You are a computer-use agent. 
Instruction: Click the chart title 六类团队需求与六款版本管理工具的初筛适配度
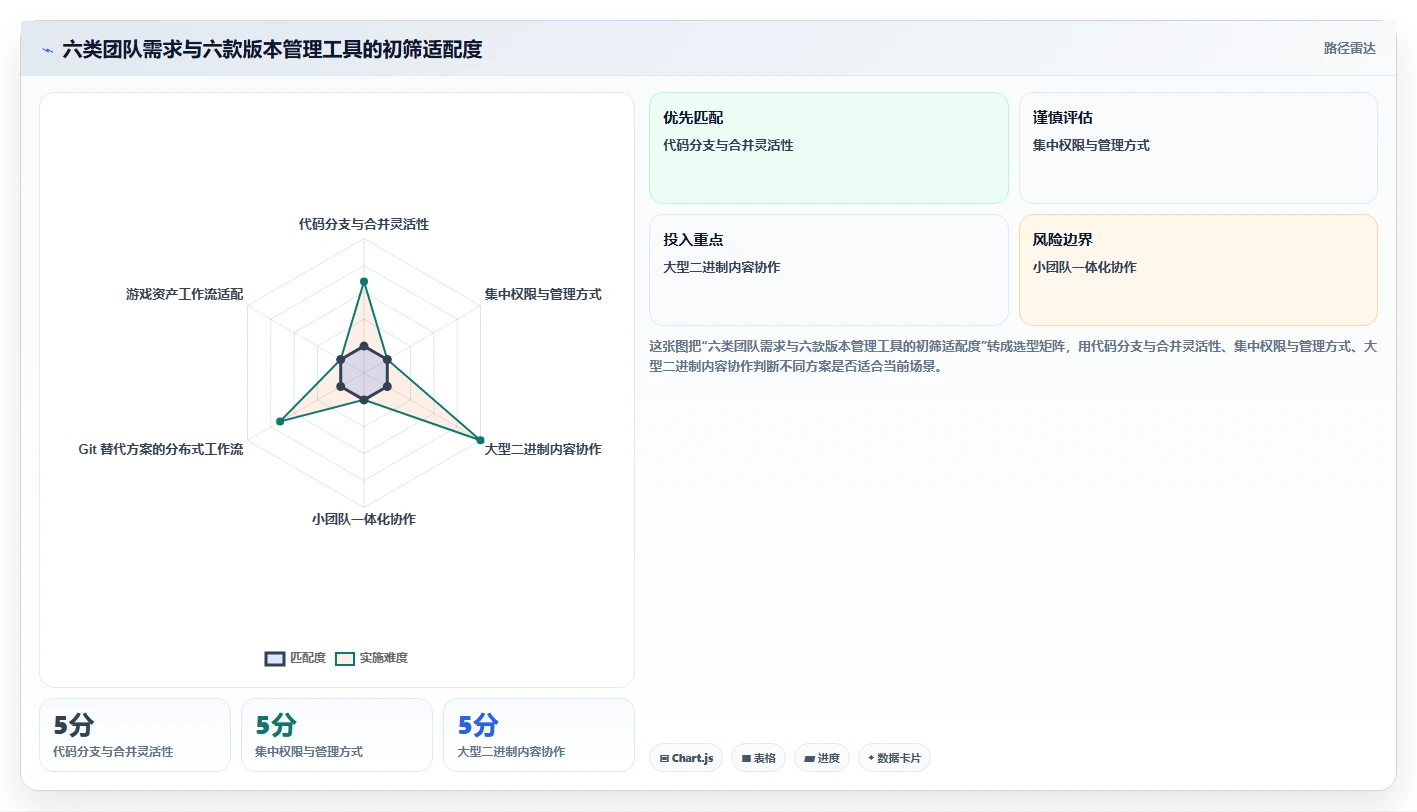[272, 49]
